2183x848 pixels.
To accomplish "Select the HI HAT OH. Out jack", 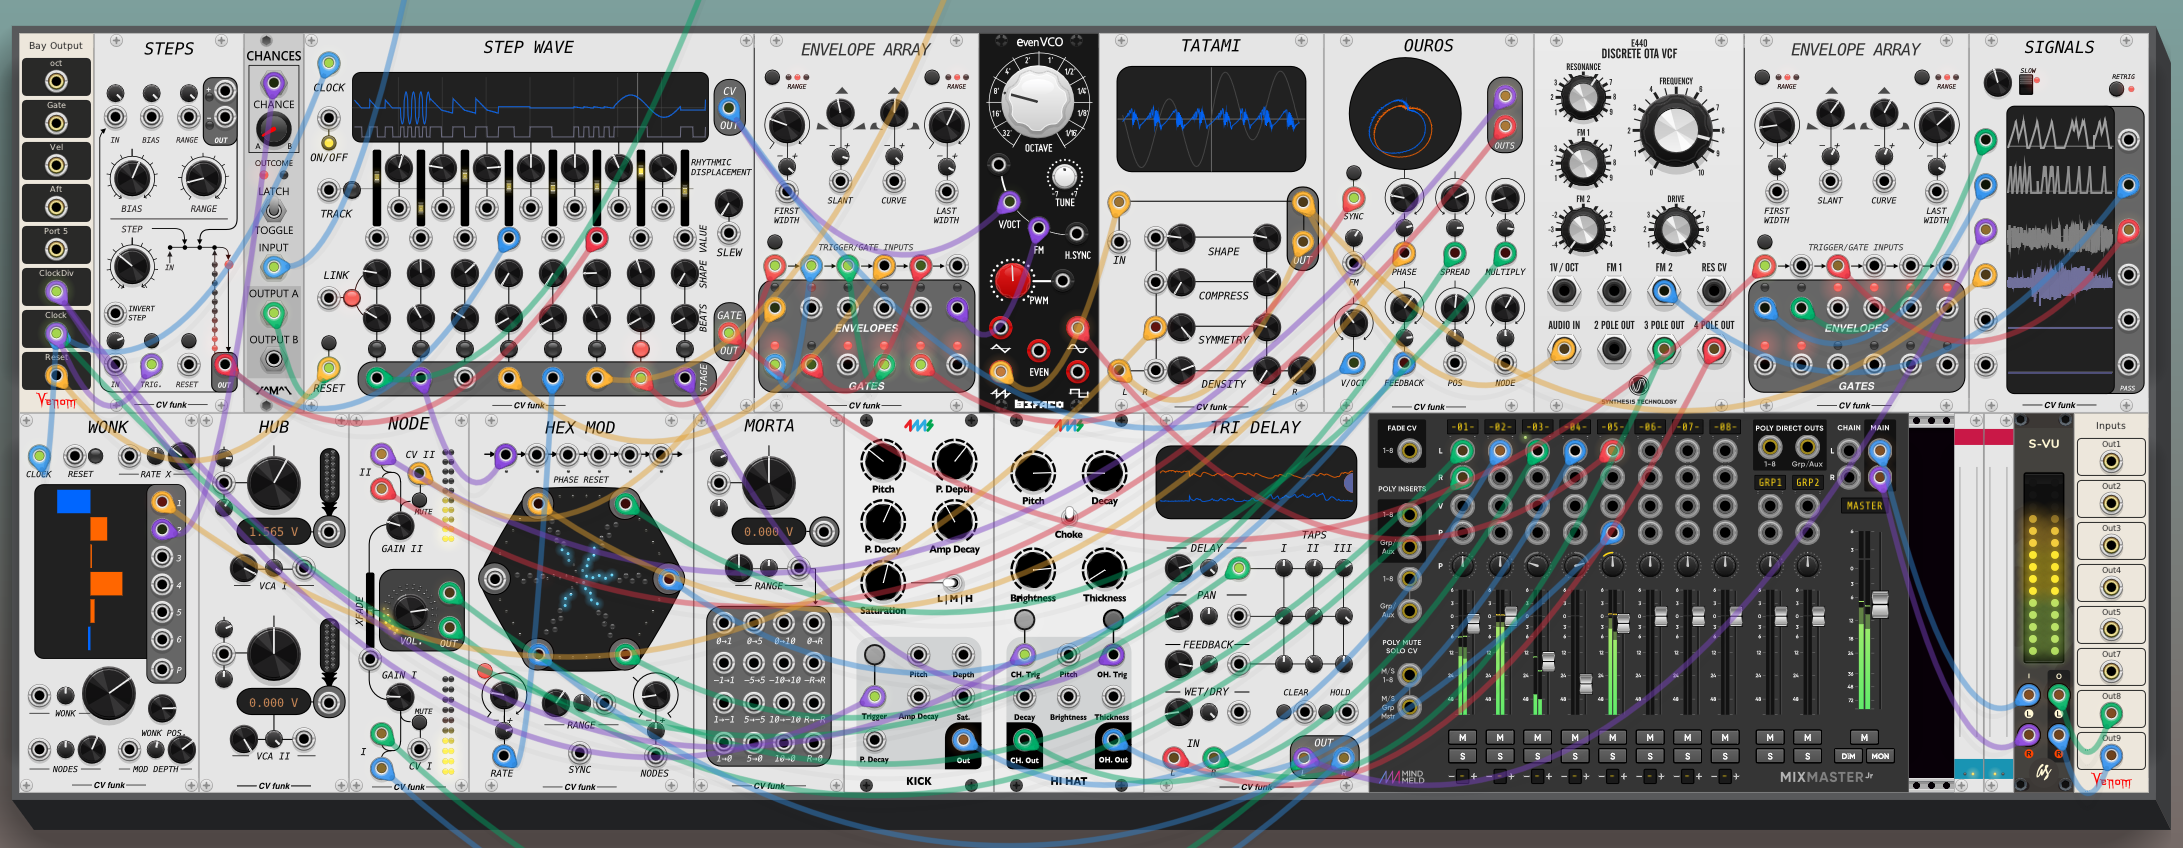I will point(1112,740).
